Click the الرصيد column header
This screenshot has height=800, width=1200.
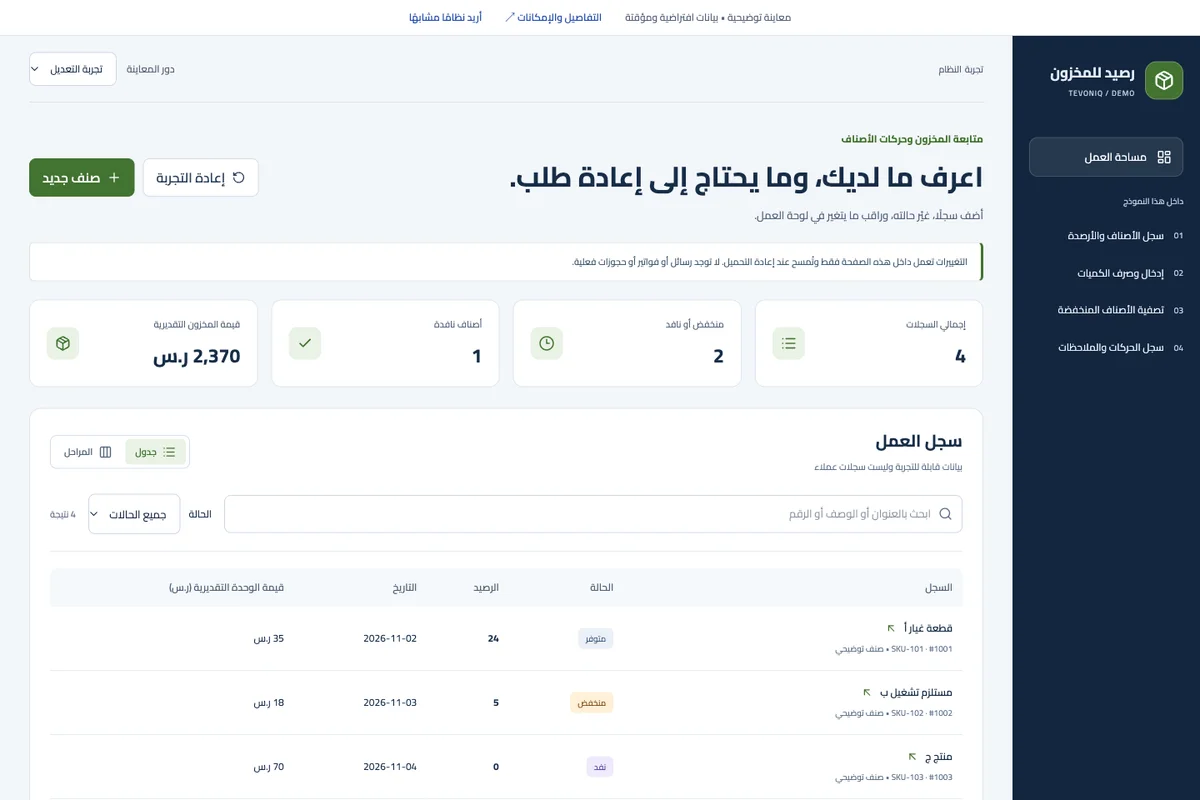click(486, 588)
